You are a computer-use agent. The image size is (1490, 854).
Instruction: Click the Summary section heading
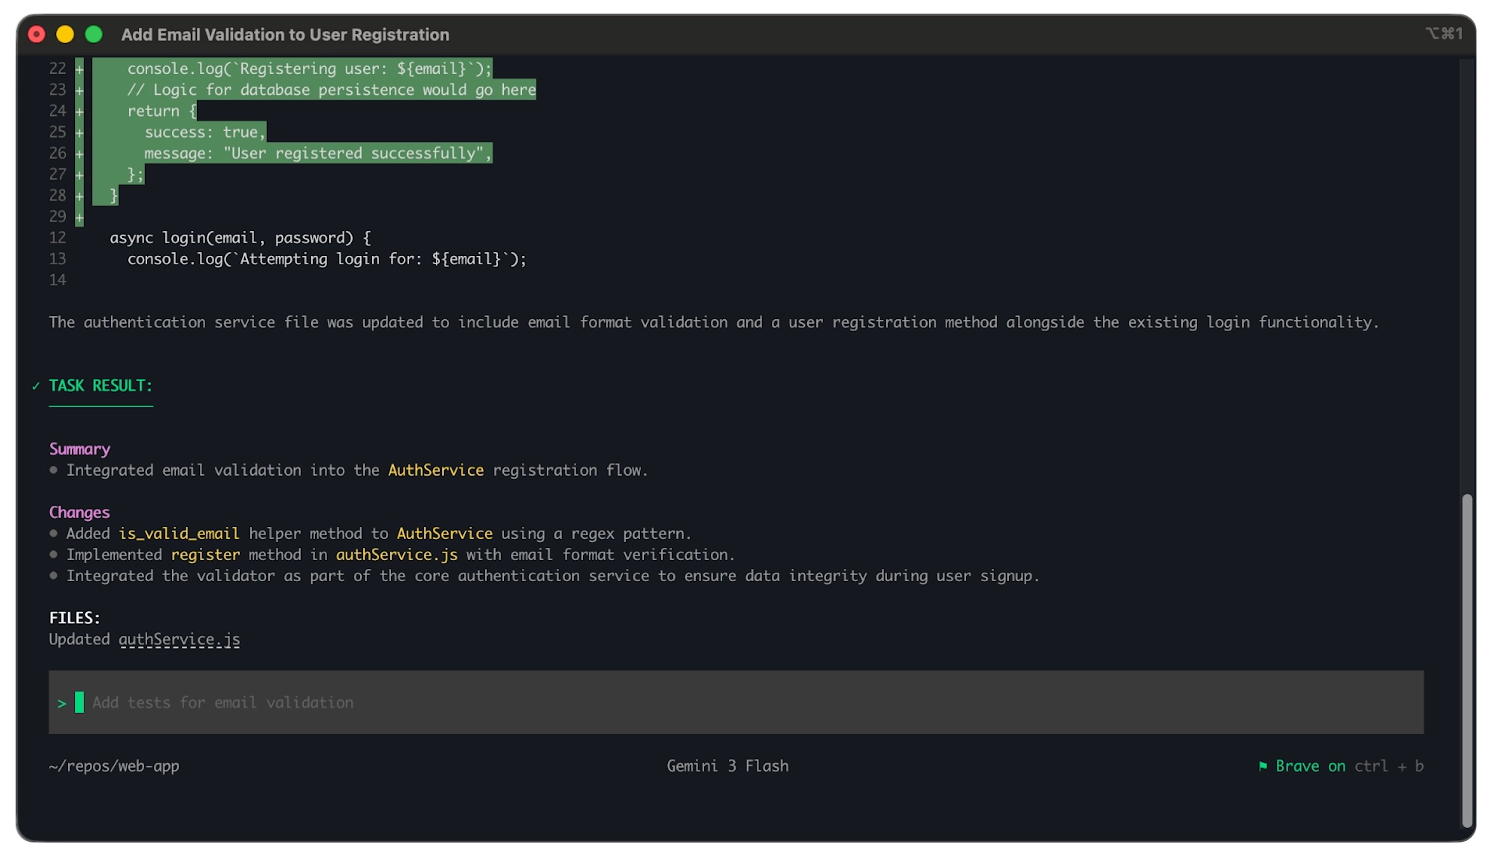point(80,449)
